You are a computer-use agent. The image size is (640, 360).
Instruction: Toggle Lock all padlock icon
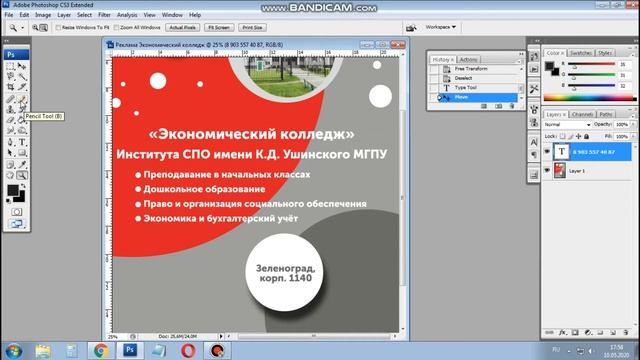pyautogui.click(x=587, y=136)
